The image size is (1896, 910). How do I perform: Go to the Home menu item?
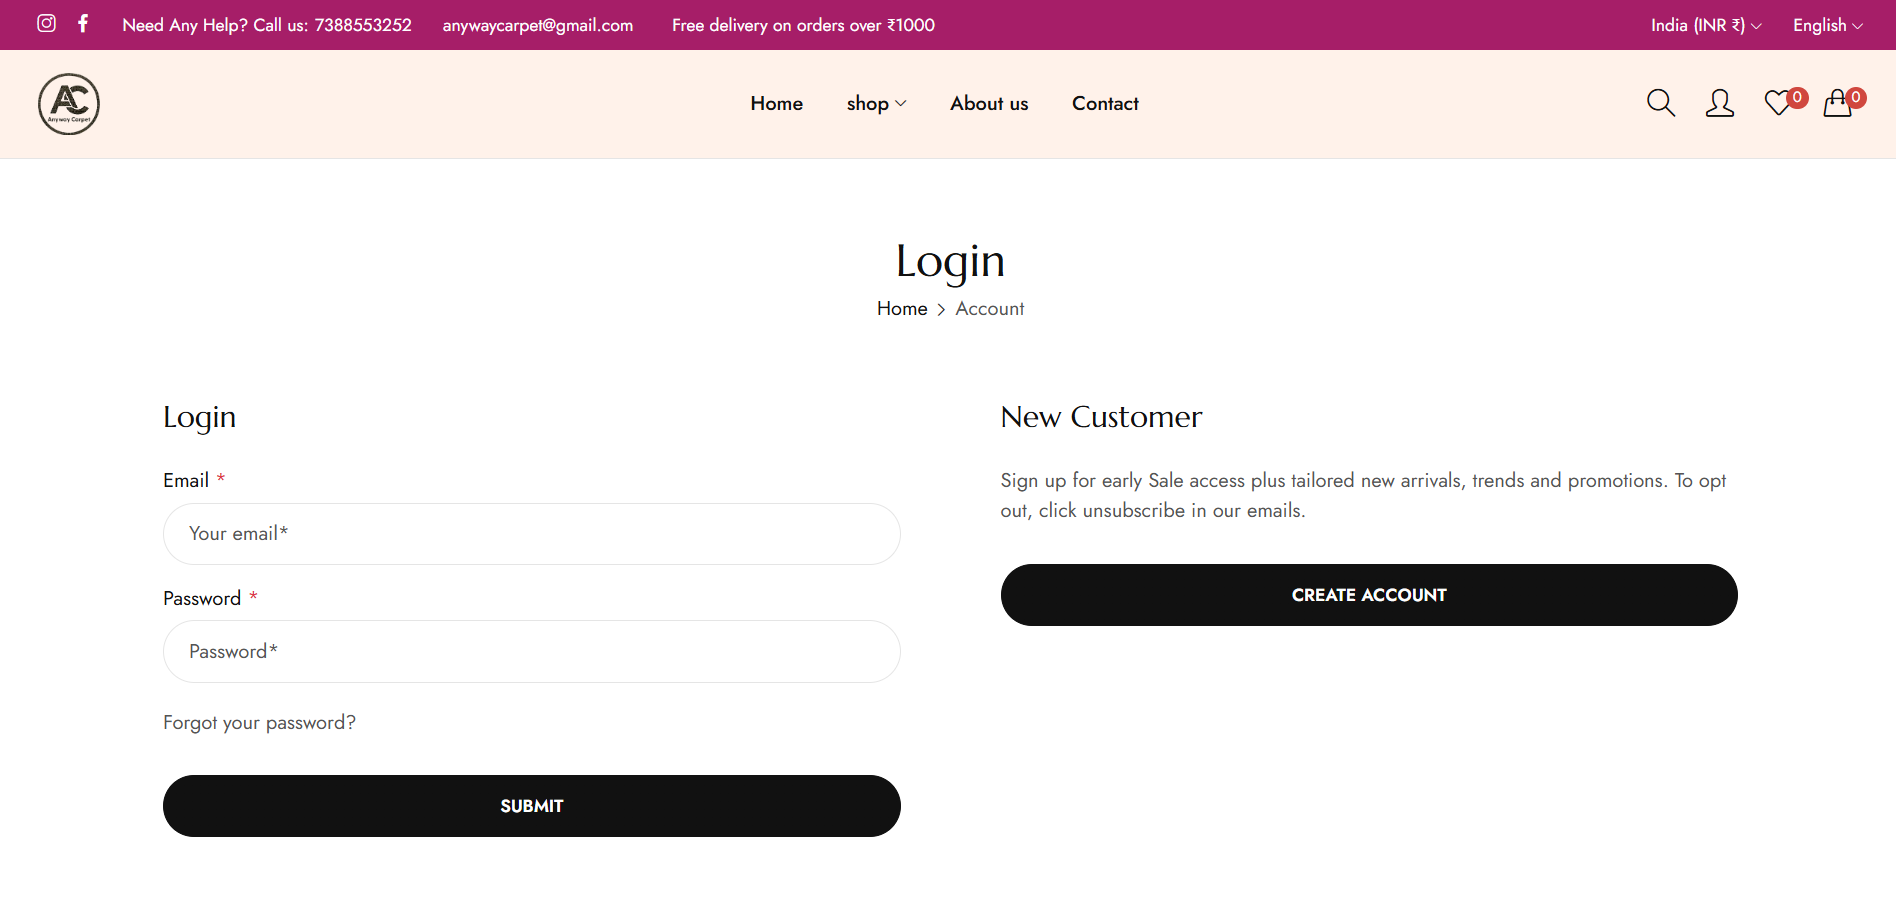pyautogui.click(x=776, y=104)
